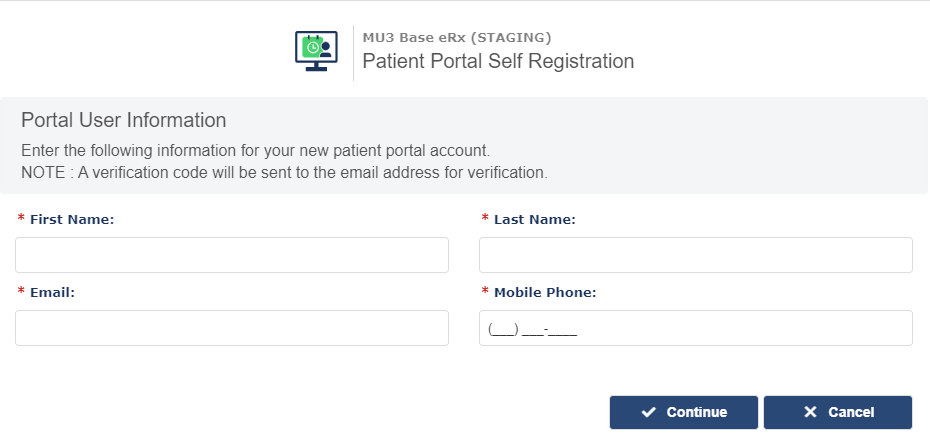Click the MU3 Base eRx (STAGING) text

tap(457, 38)
